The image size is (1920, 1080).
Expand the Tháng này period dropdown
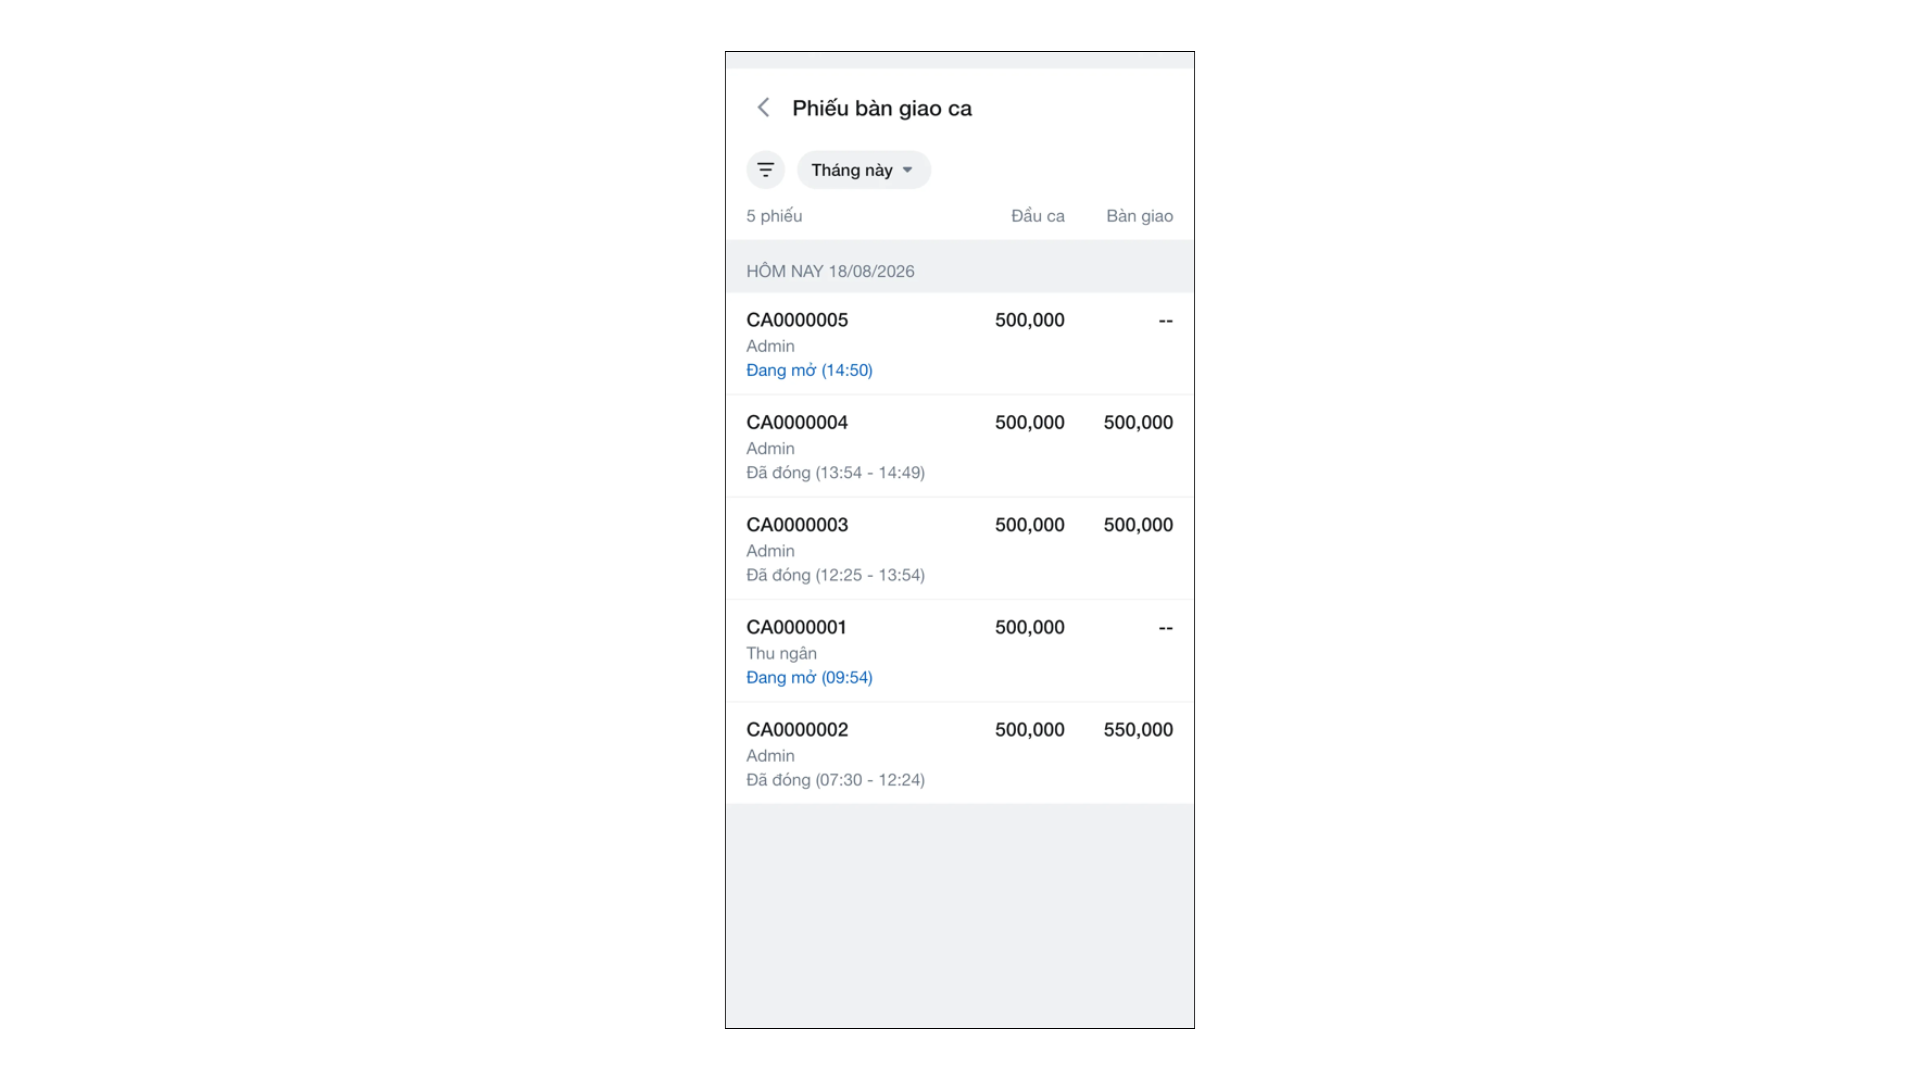pyautogui.click(x=864, y=170)
